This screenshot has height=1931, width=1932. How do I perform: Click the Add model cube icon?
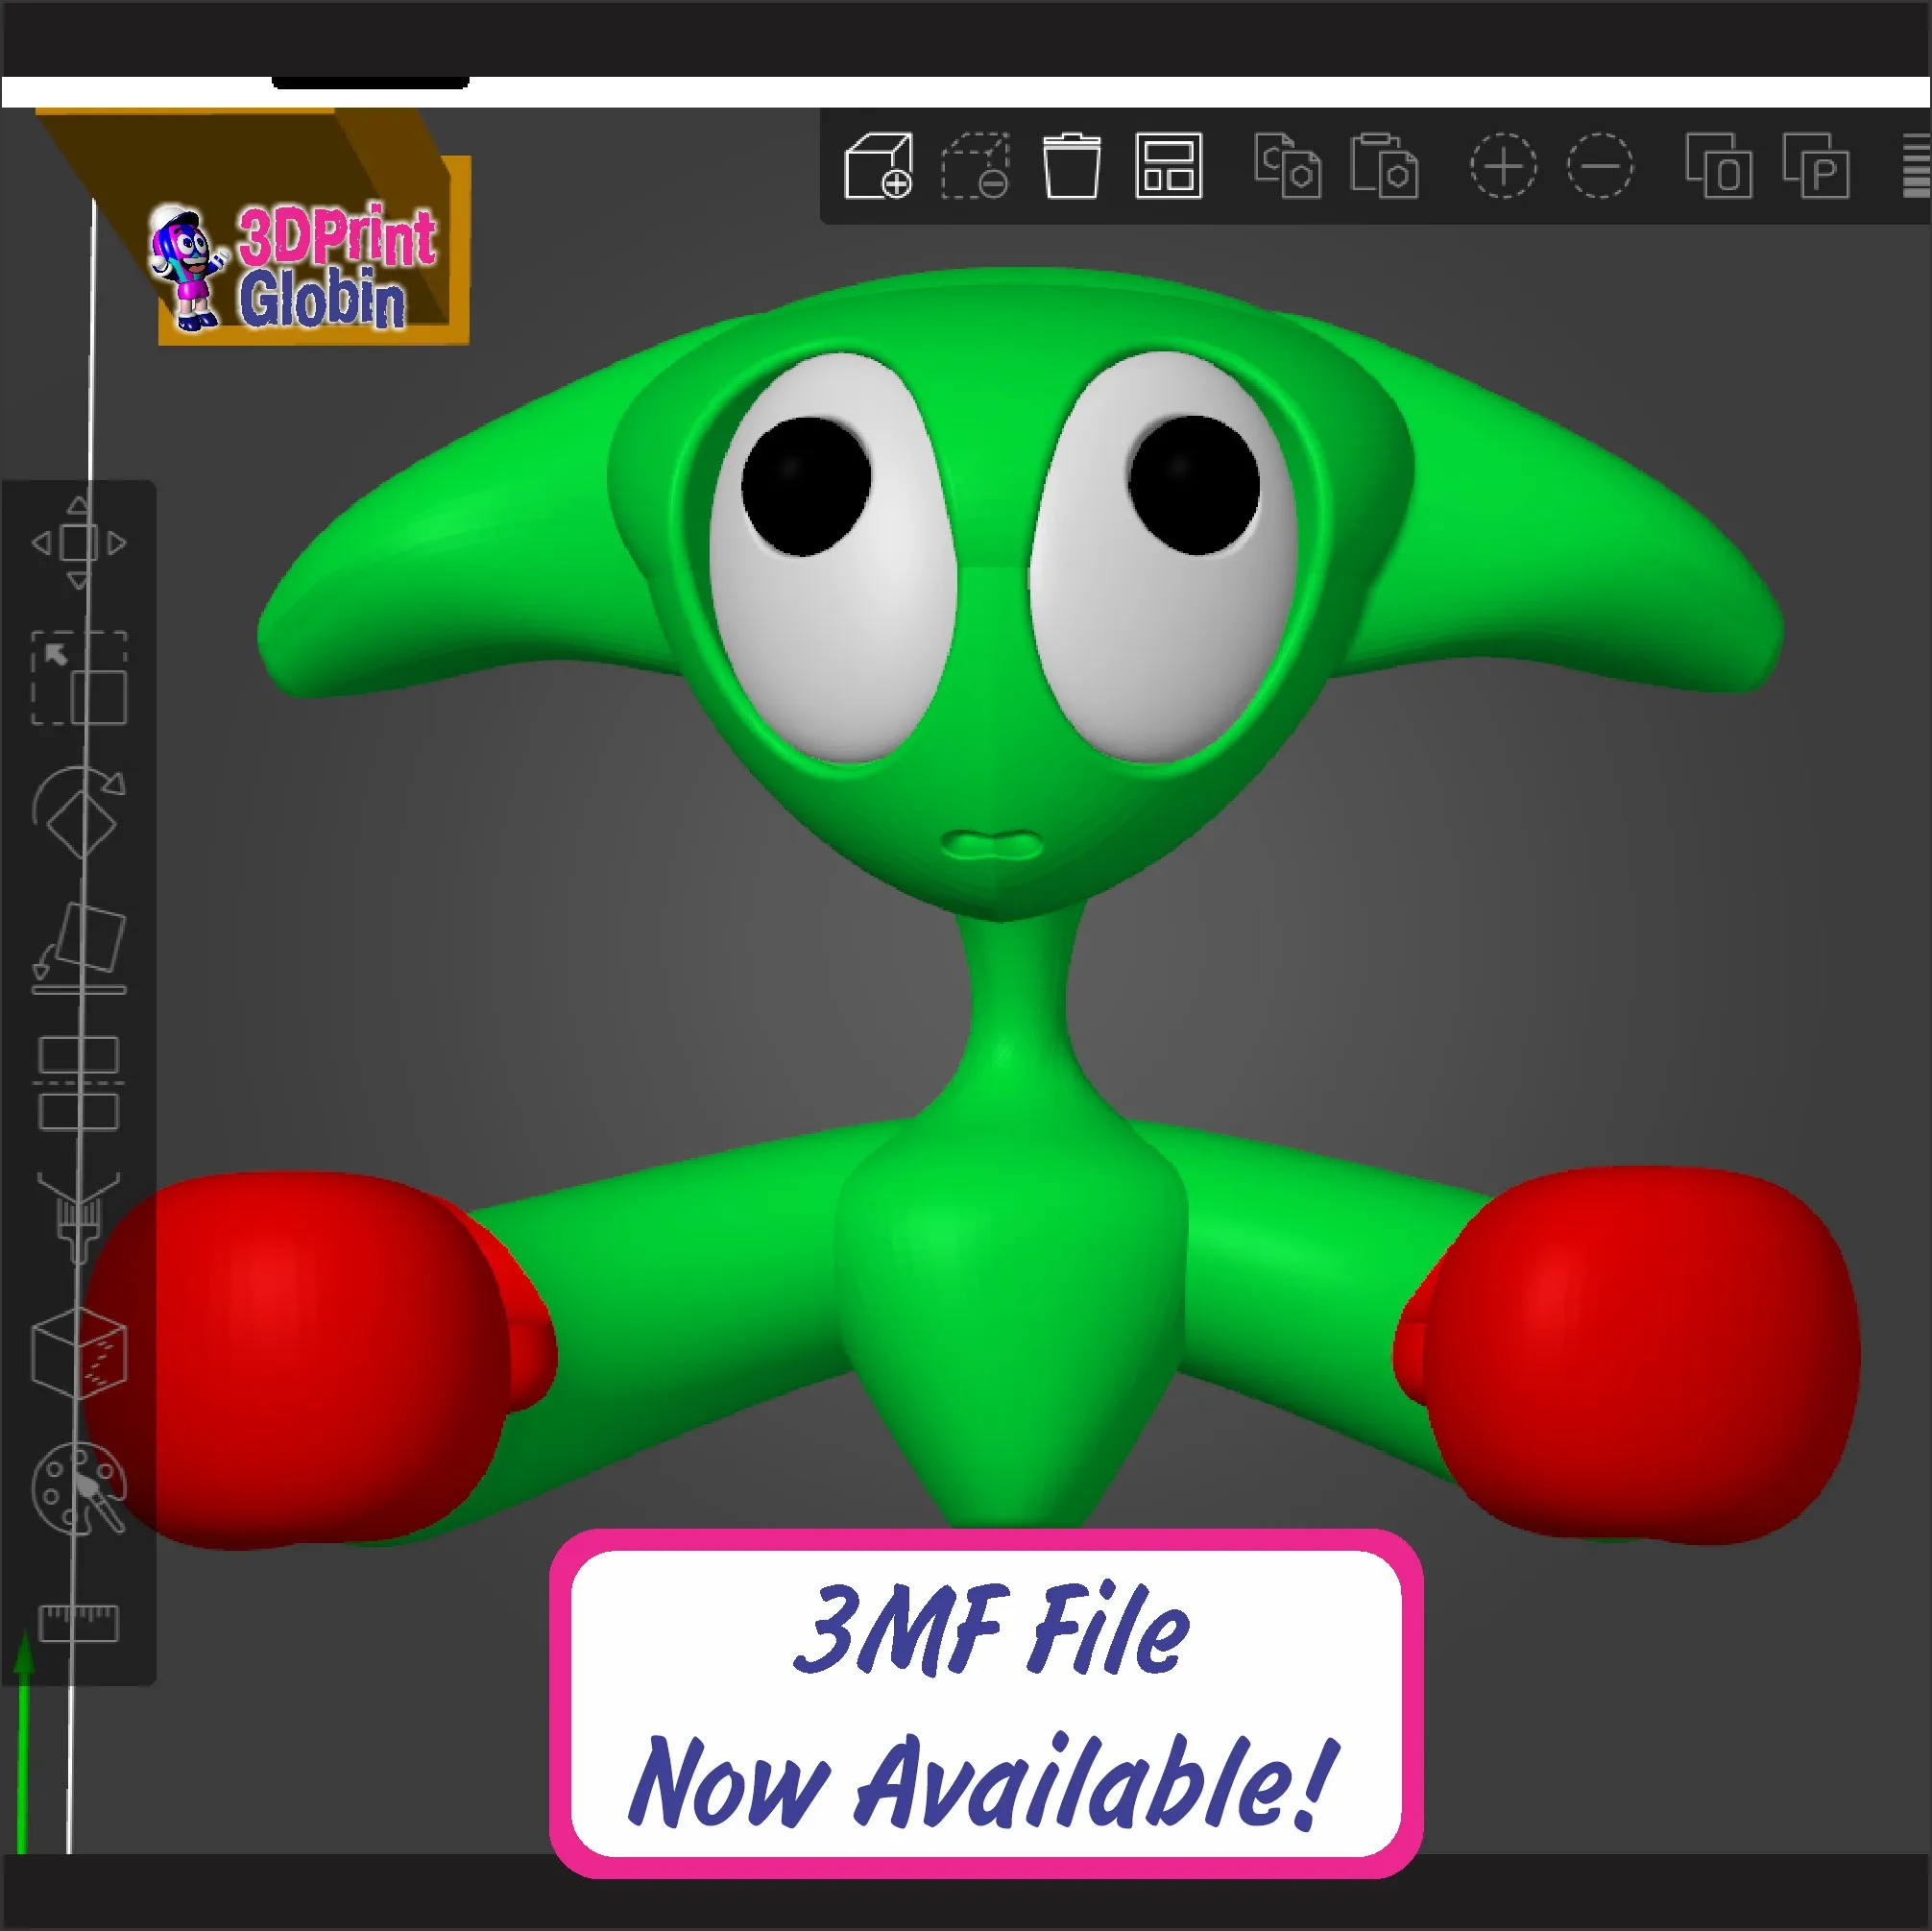[878, 165]
